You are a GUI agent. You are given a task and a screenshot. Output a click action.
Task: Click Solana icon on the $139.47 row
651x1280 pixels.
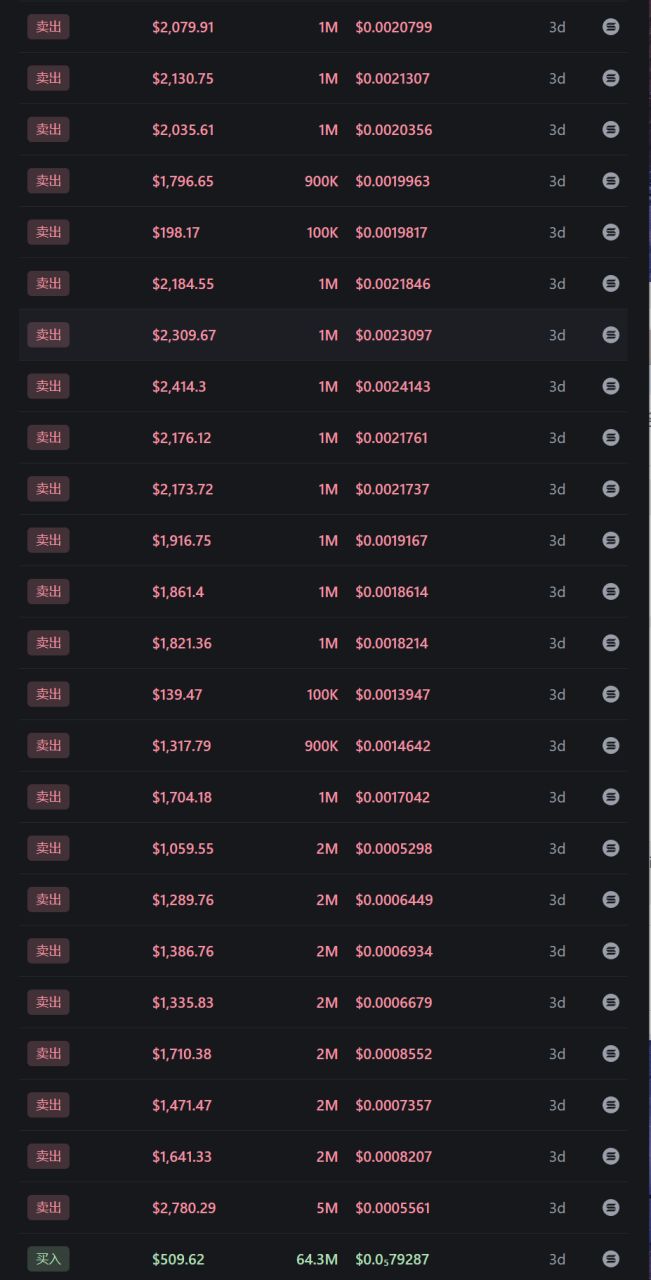611,694
